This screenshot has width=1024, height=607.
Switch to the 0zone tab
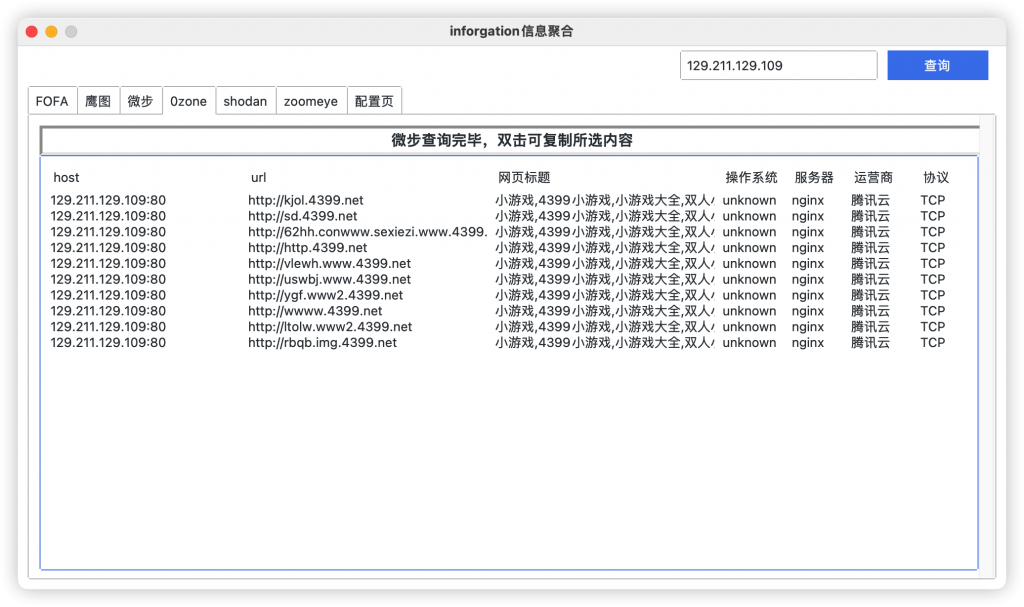click(x=188, y=100)
